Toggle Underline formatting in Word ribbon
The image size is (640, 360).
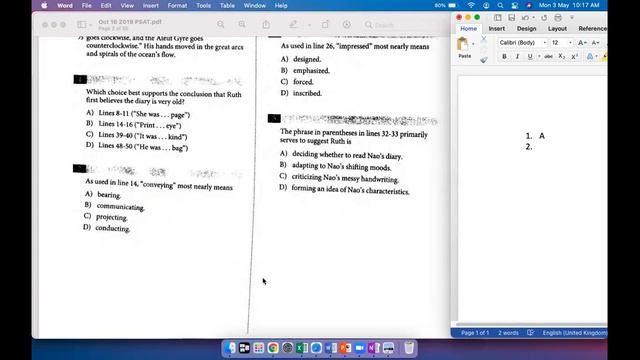(x=530, y=56)
